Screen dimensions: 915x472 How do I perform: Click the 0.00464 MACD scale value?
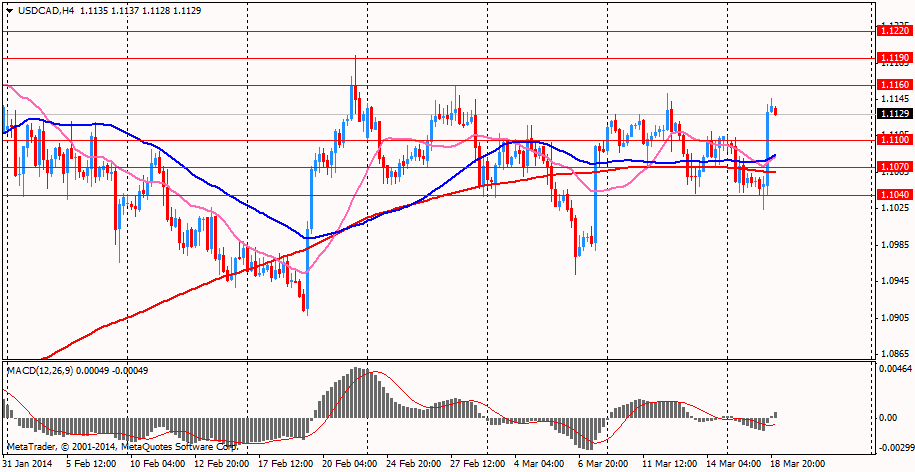point(893,371)
